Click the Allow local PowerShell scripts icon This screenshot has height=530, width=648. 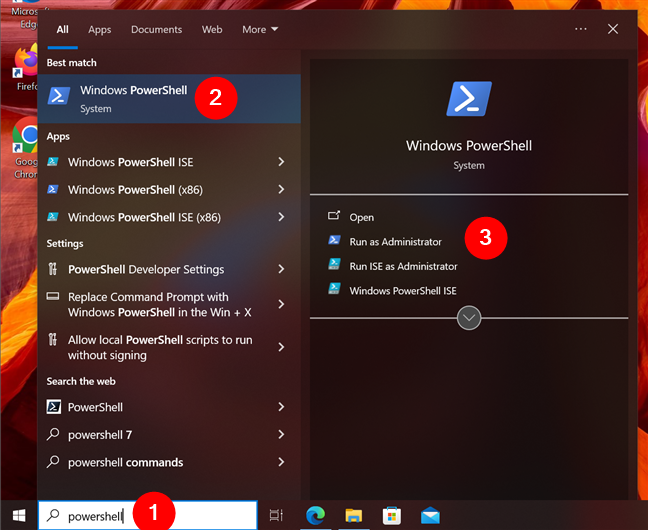click(52, 340)
